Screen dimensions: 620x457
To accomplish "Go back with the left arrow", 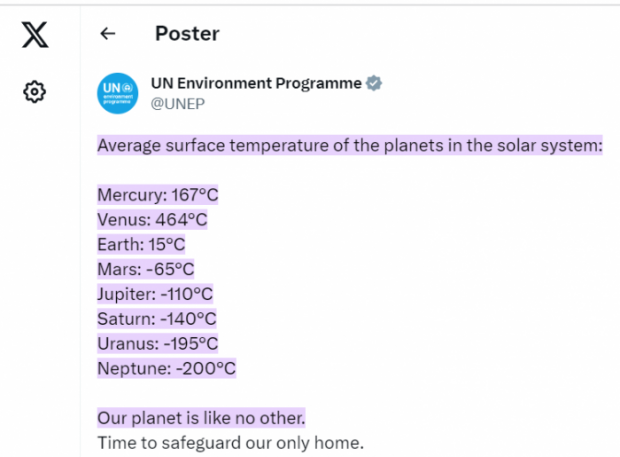I will [x=108, y=34].
